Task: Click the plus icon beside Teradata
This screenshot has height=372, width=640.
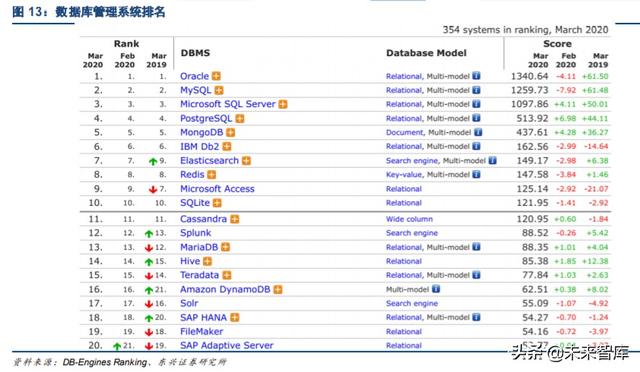Action: [x=227, y=275]
